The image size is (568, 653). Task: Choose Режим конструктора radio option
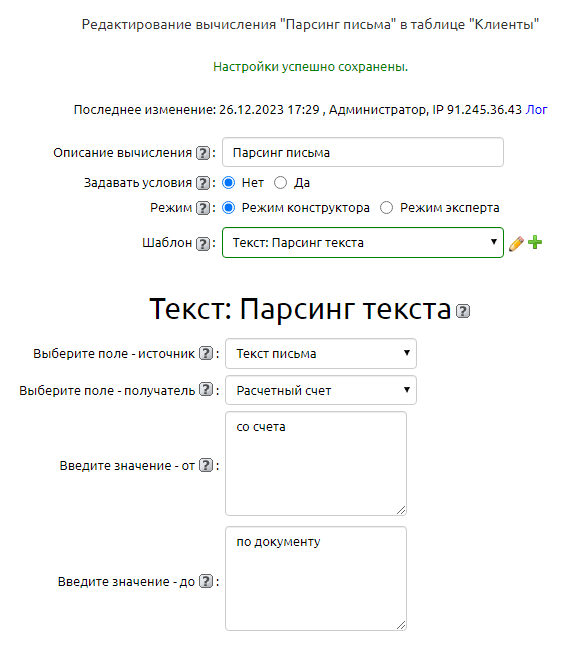pyautogui.click(x=229, y=208)
